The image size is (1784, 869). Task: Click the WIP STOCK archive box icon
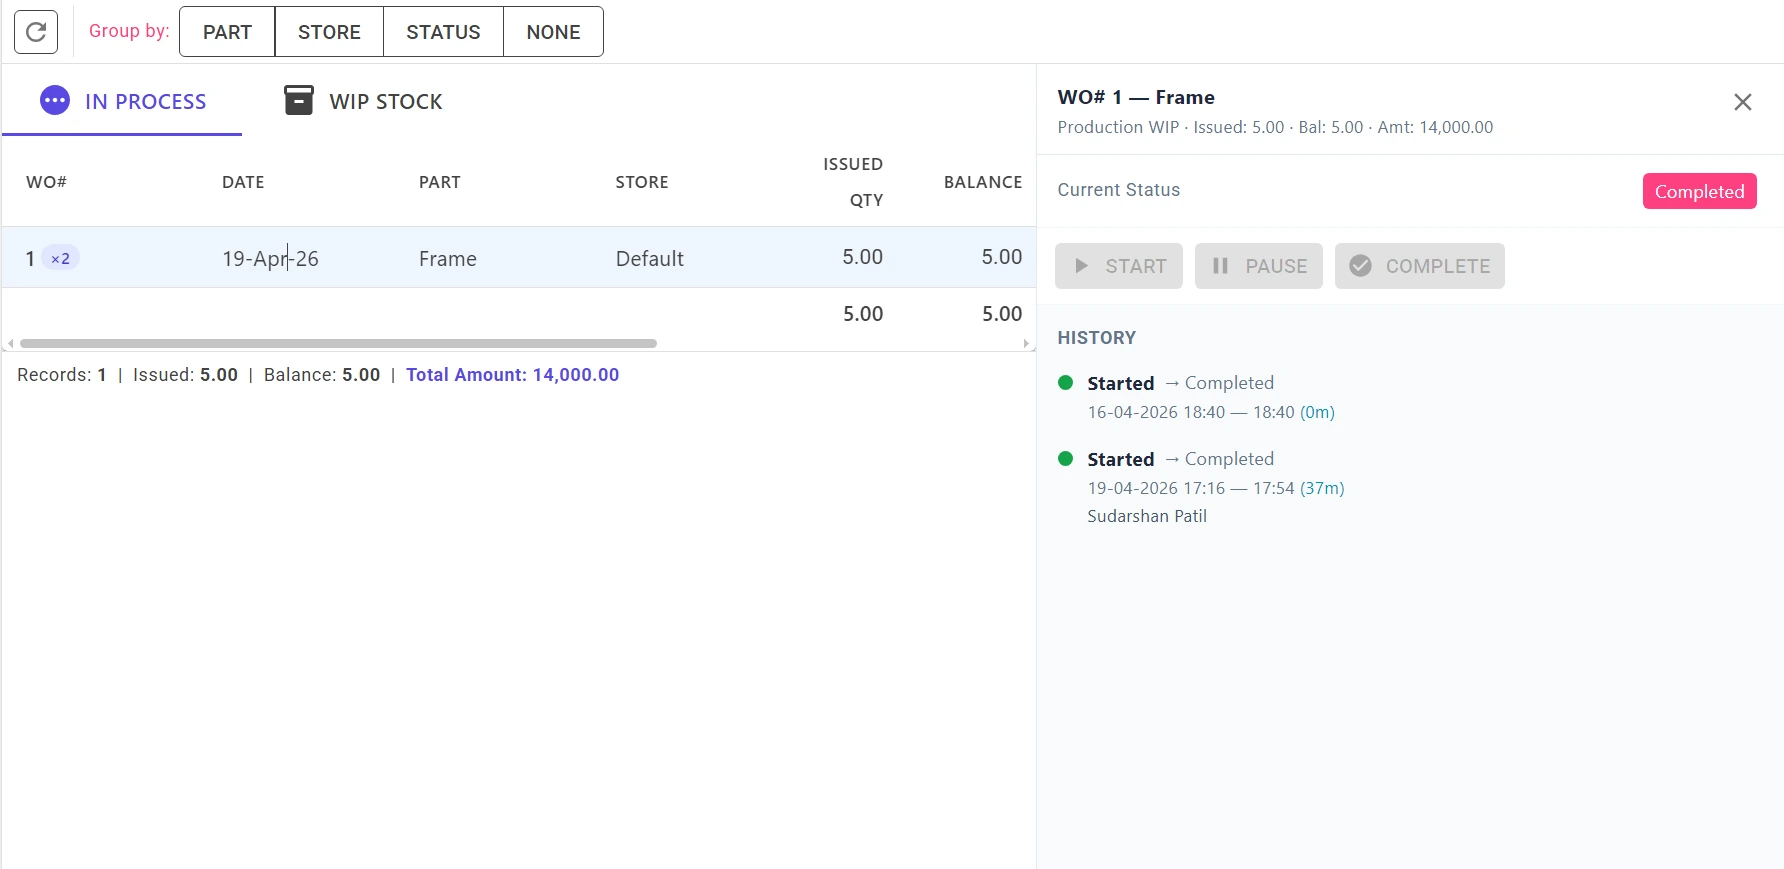coord(299,100)
